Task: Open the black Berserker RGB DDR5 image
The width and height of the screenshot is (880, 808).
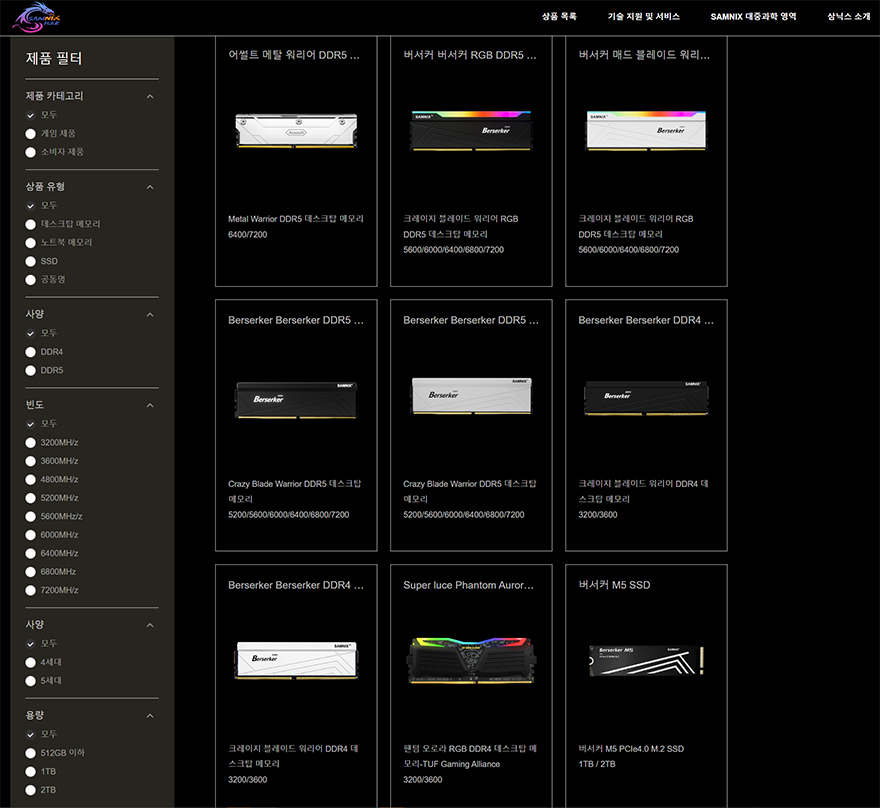Action: coord(471,131)
